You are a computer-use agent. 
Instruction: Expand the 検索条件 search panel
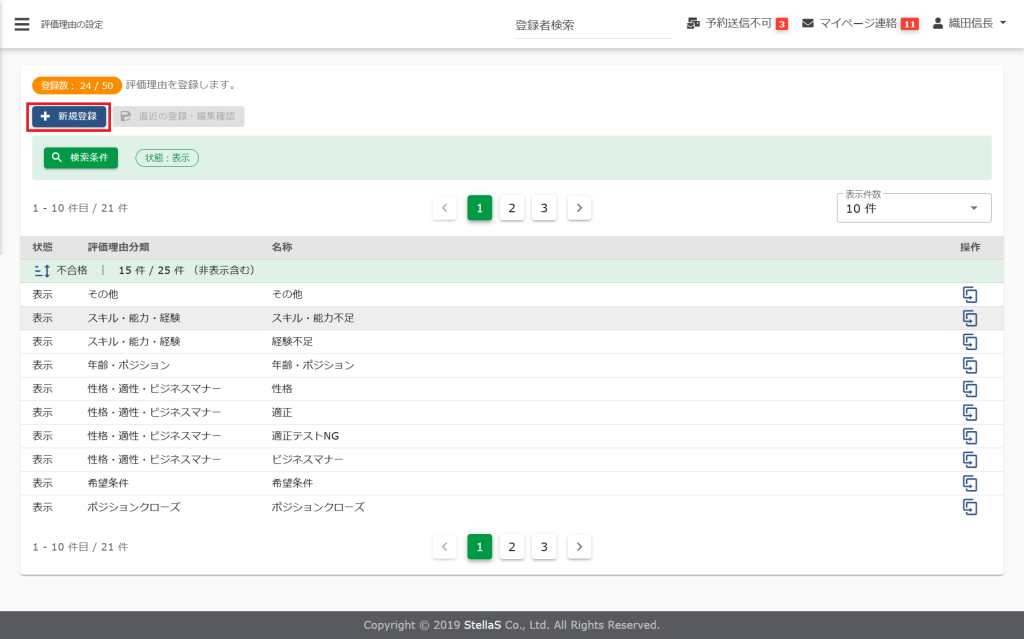81,158
